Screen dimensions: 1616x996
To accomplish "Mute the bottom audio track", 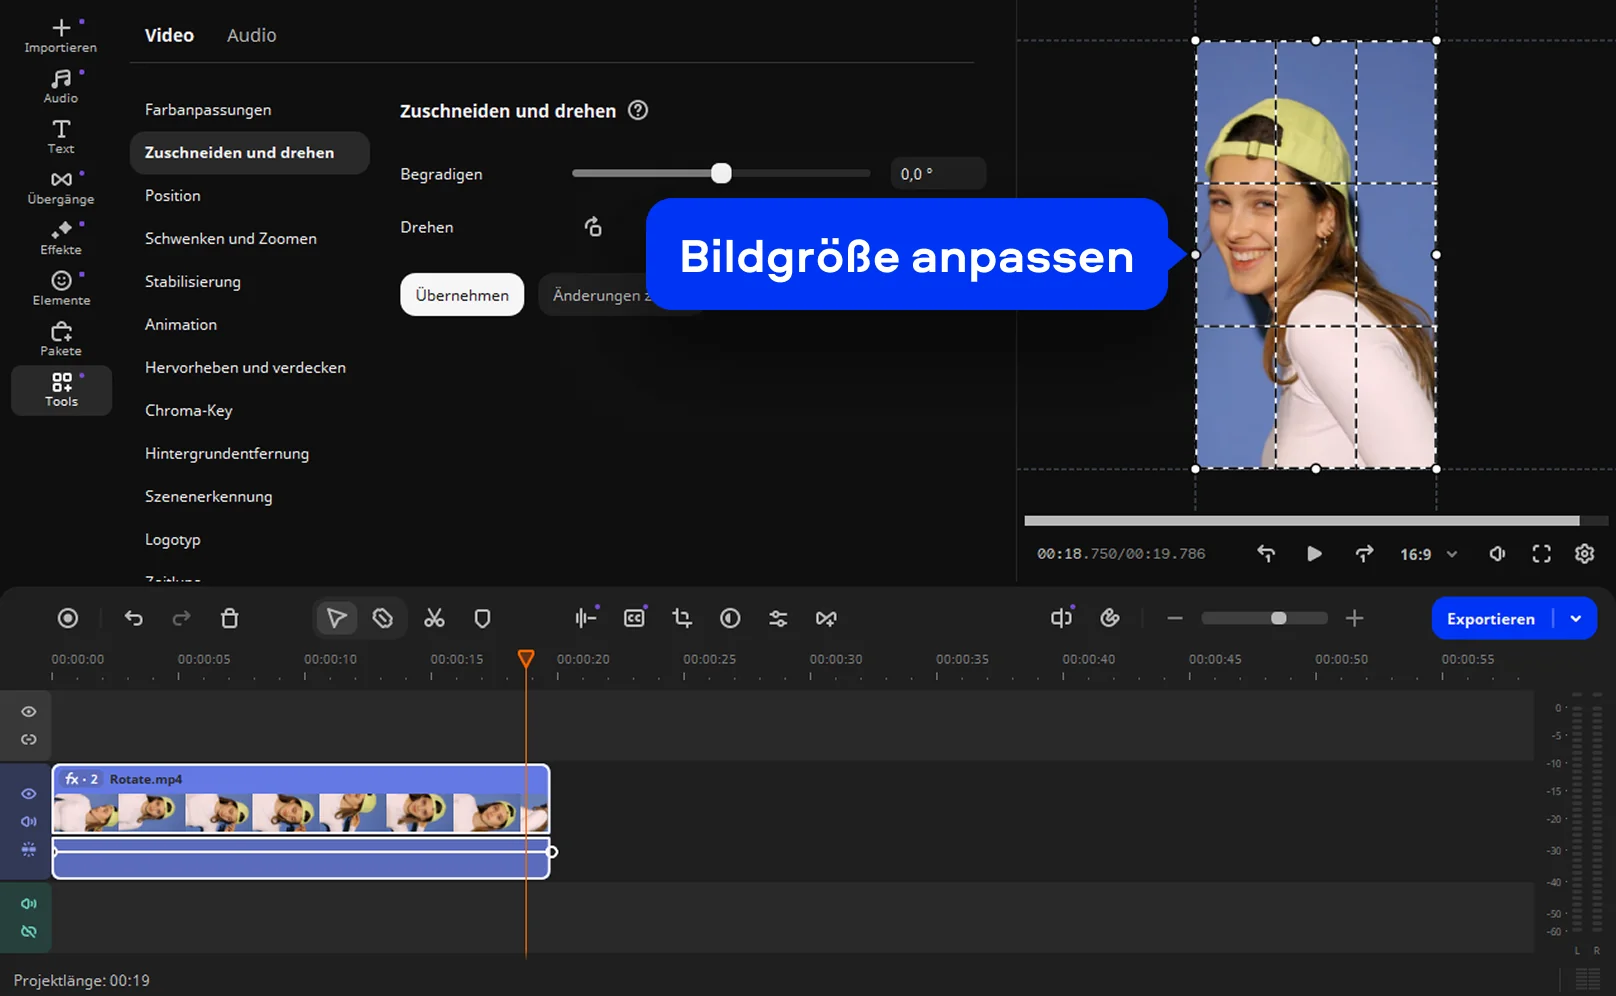I will (x=29, y=904).
